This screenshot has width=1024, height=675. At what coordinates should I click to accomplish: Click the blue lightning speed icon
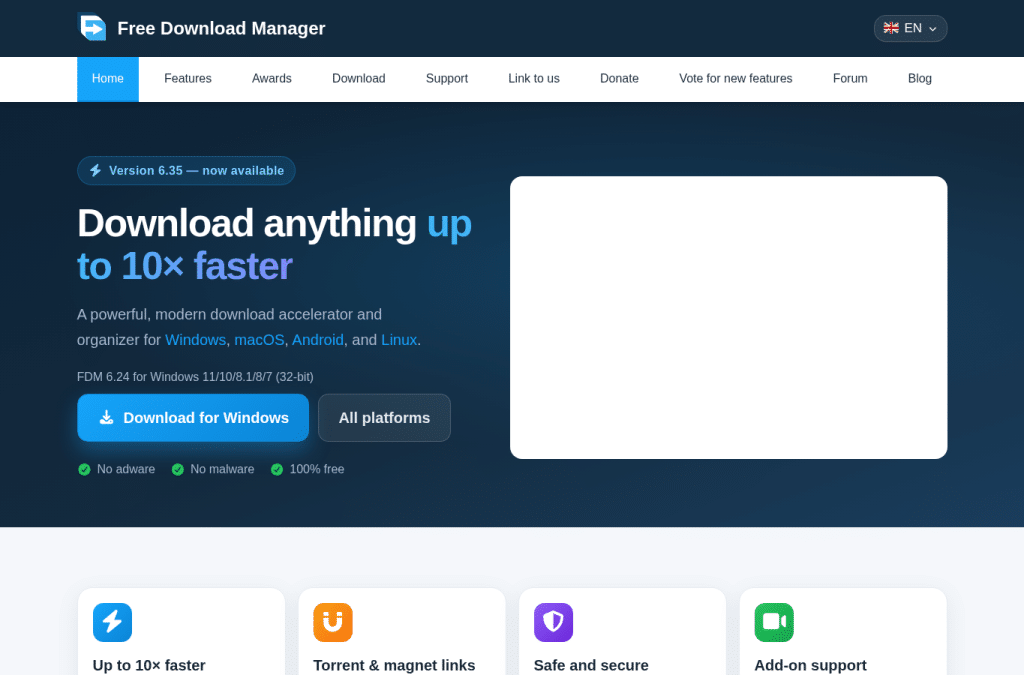point(112,622)
